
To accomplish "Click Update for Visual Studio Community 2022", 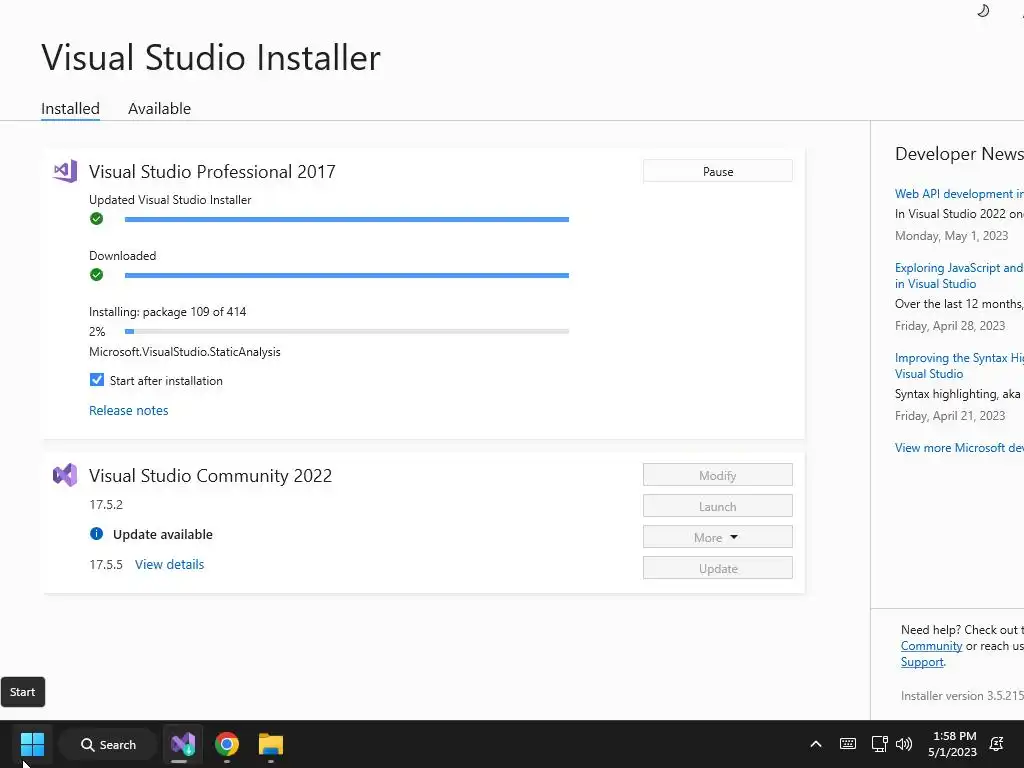I will pos(718,568).
